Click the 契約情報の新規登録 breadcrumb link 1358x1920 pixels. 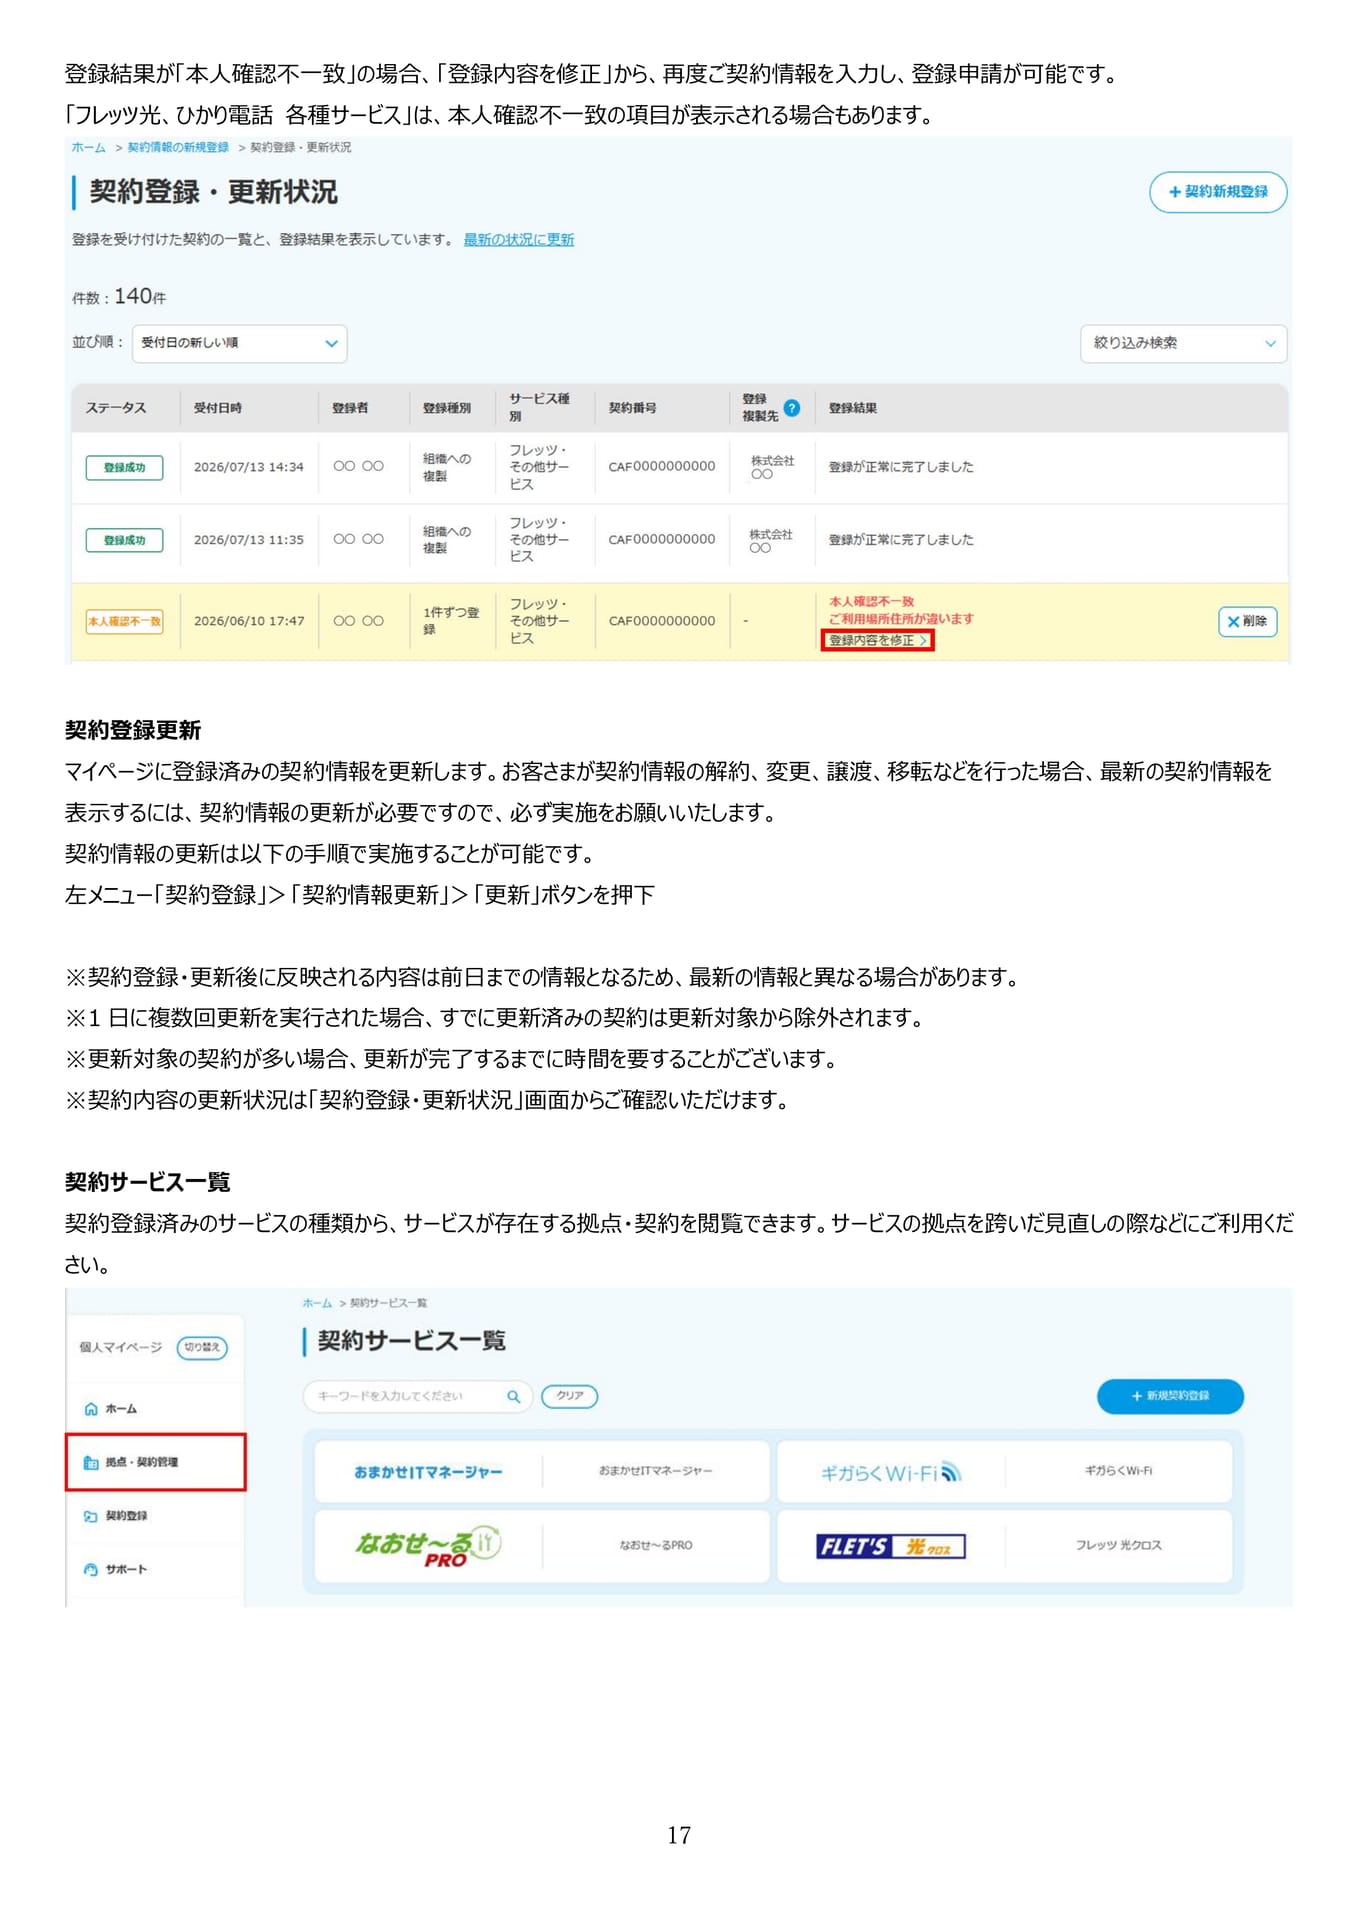(178, 148)
